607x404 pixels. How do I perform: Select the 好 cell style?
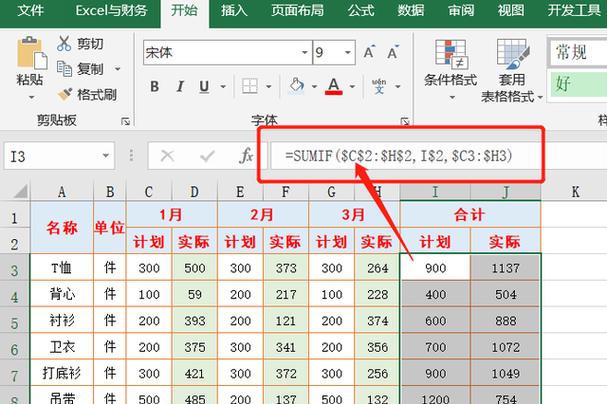578,84
